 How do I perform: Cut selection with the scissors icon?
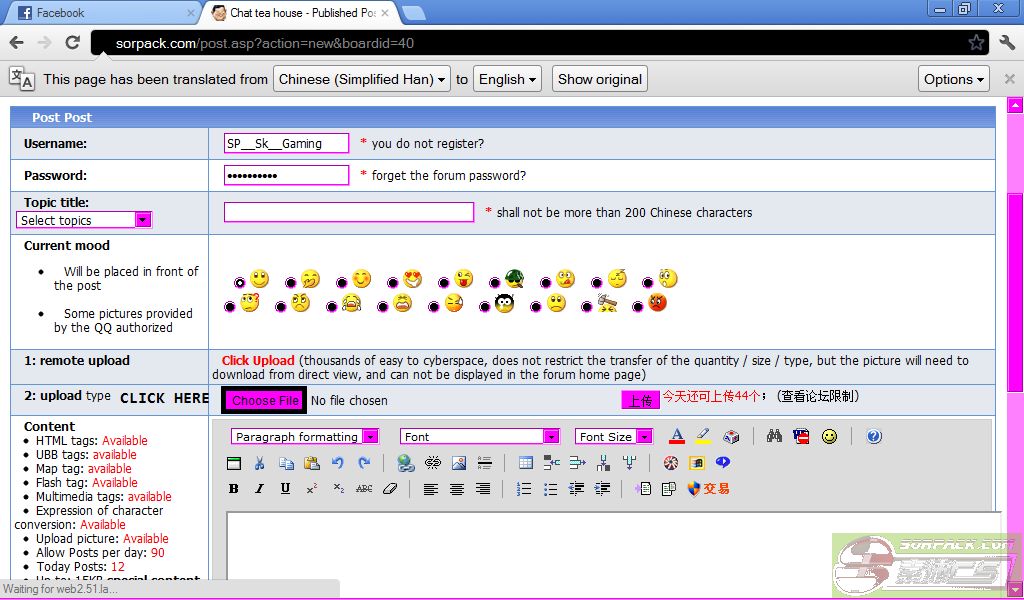(260, 463)
